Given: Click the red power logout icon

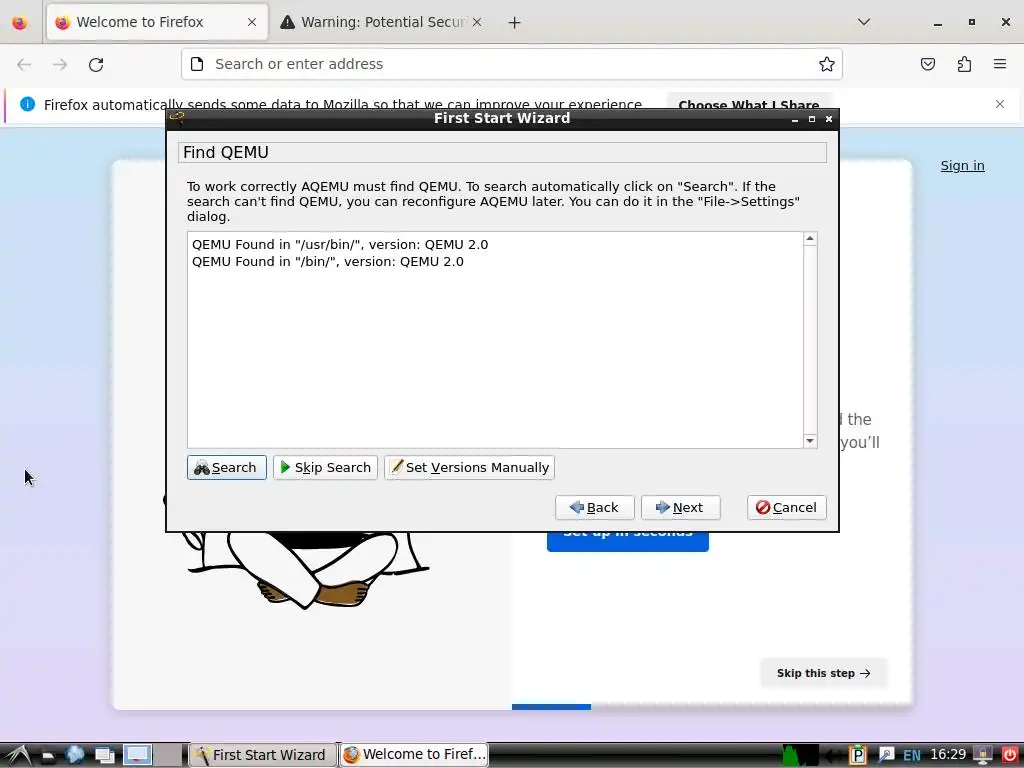Looking at the screenshot, I should 1009,755.
